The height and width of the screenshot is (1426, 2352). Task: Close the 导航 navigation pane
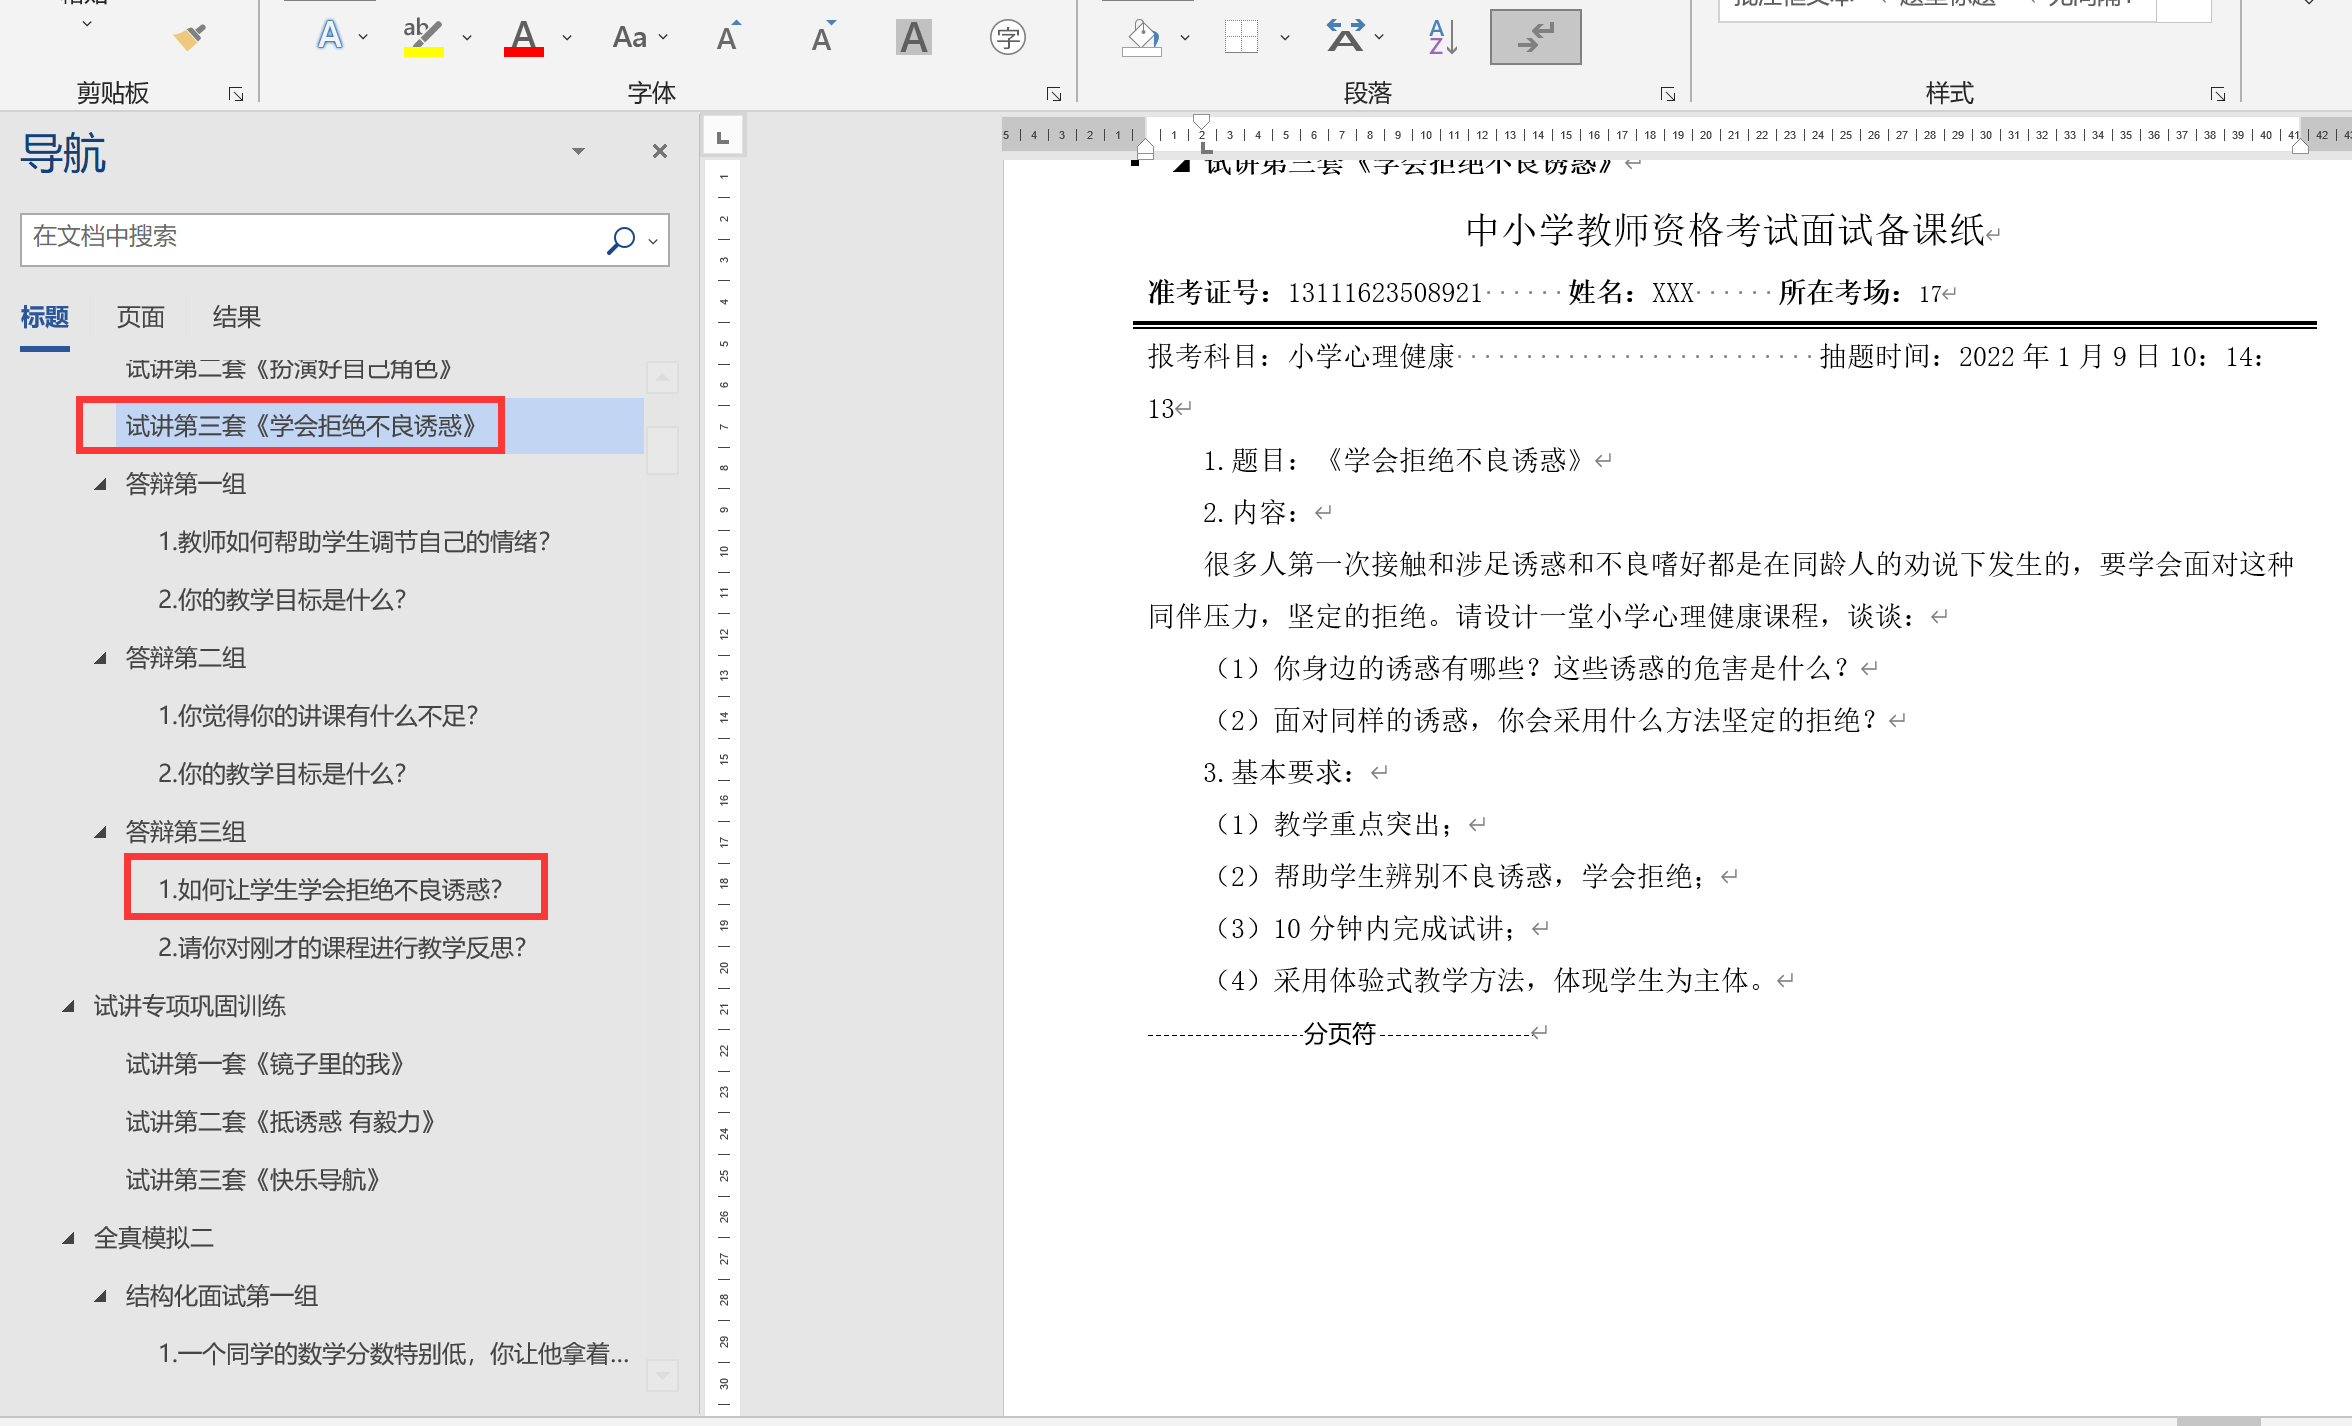coord(659,151)
